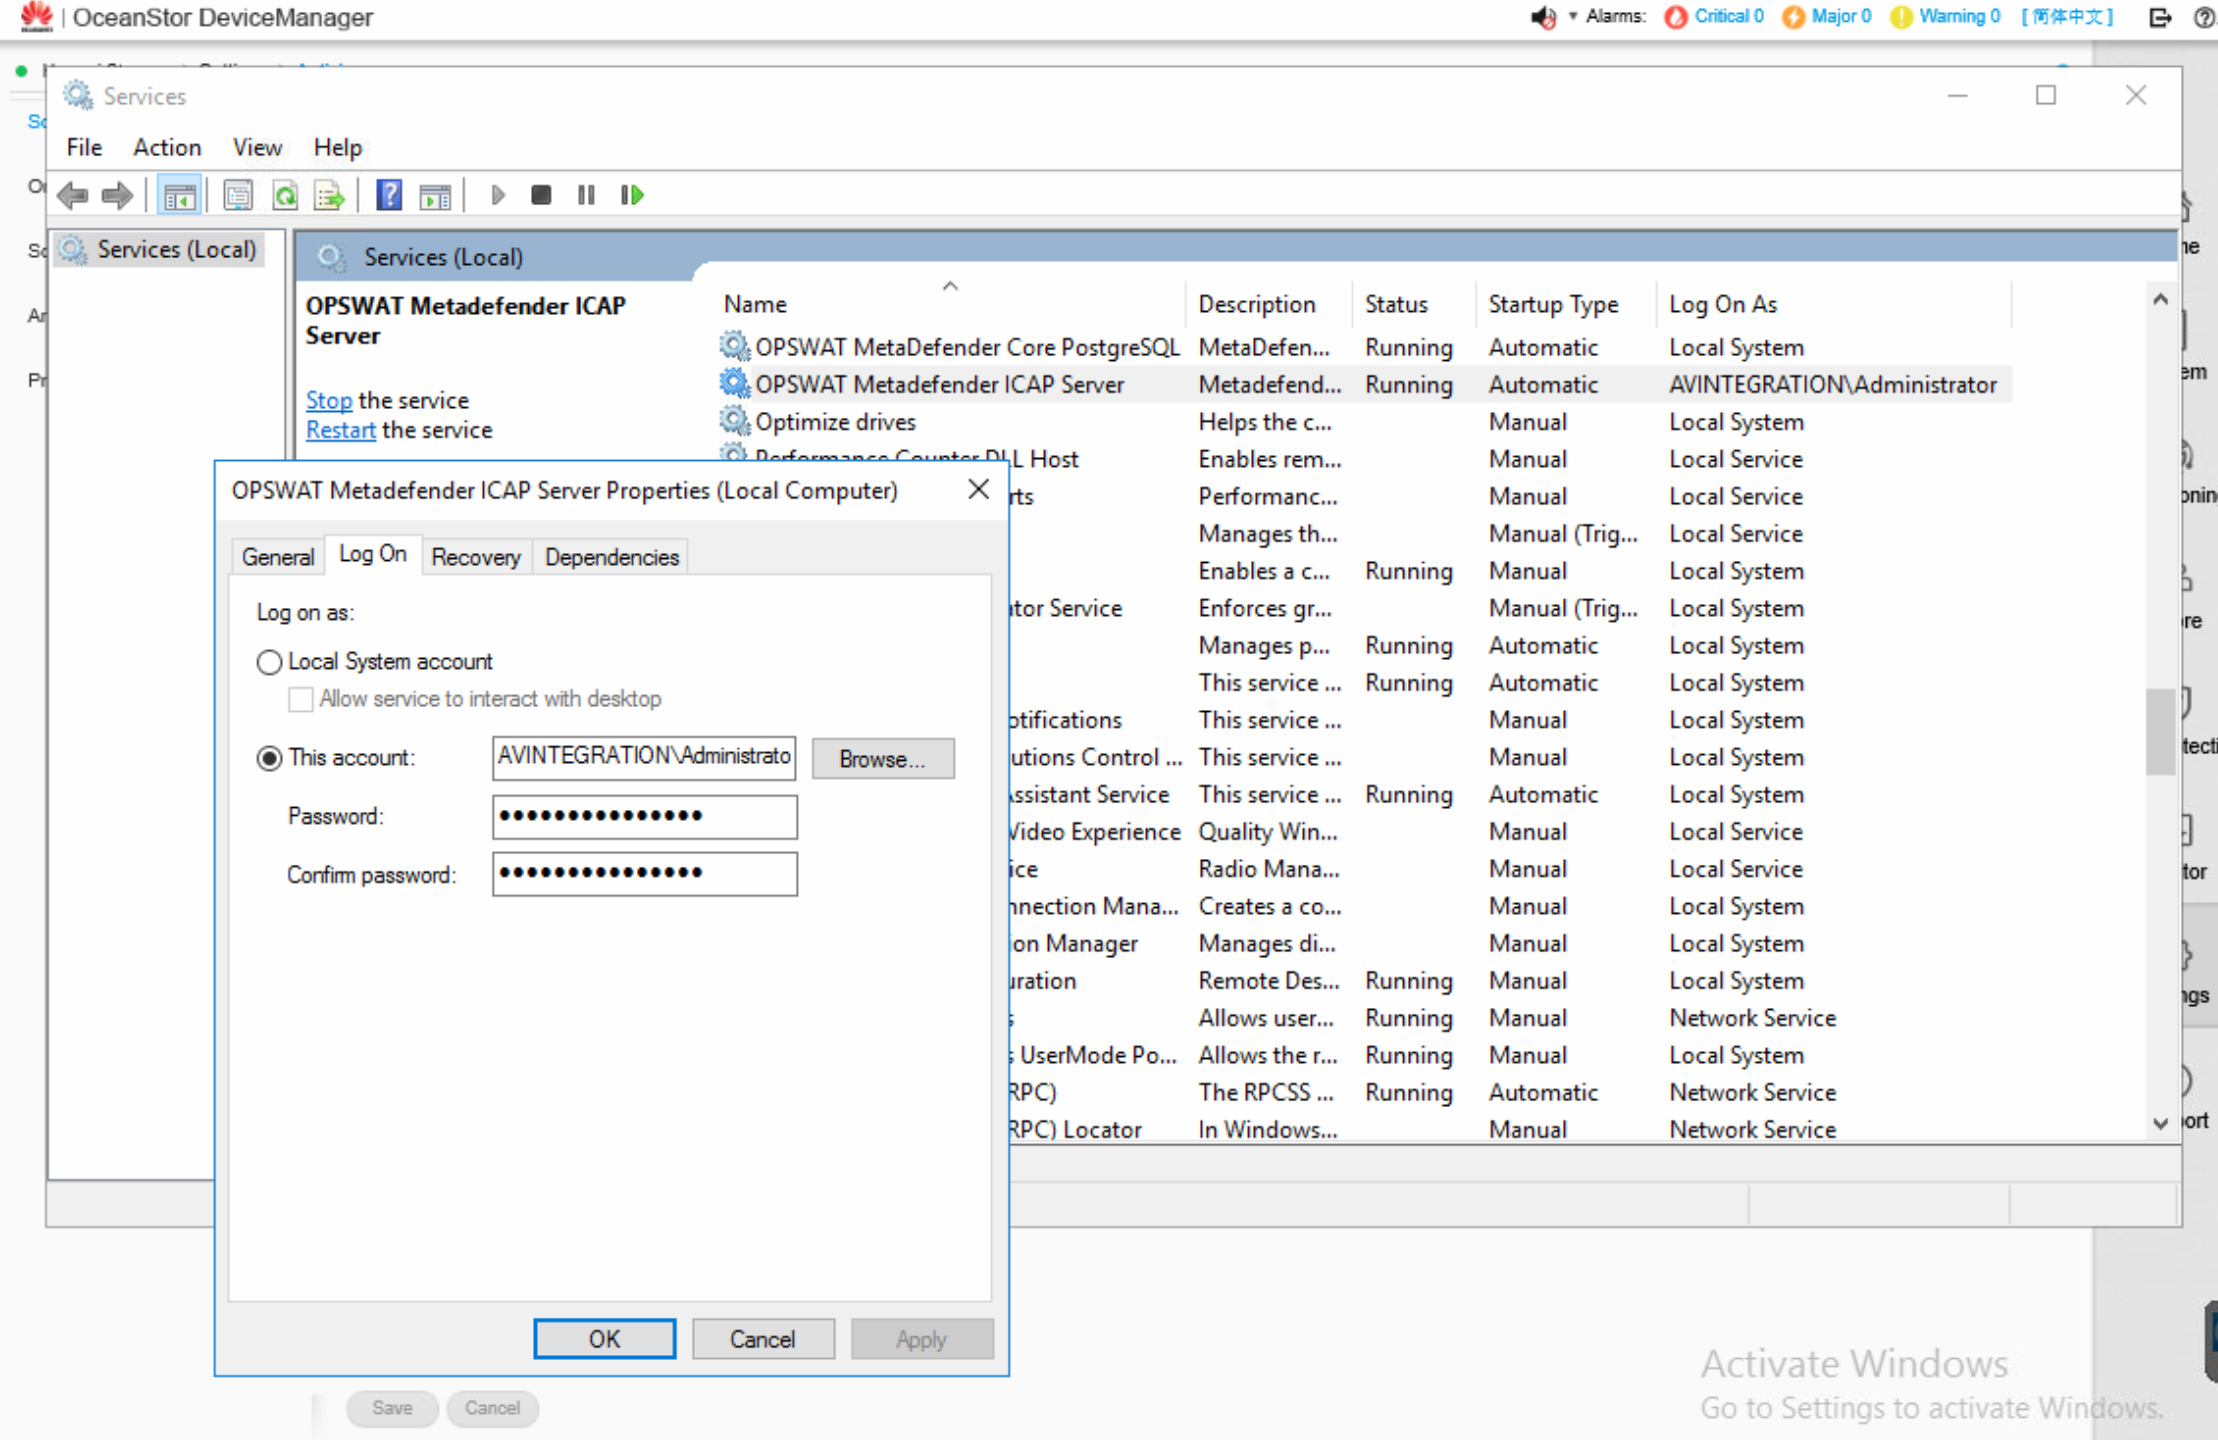The image size is (2218, 1440).
Task: Click the Browse... button
Action: 883,759
